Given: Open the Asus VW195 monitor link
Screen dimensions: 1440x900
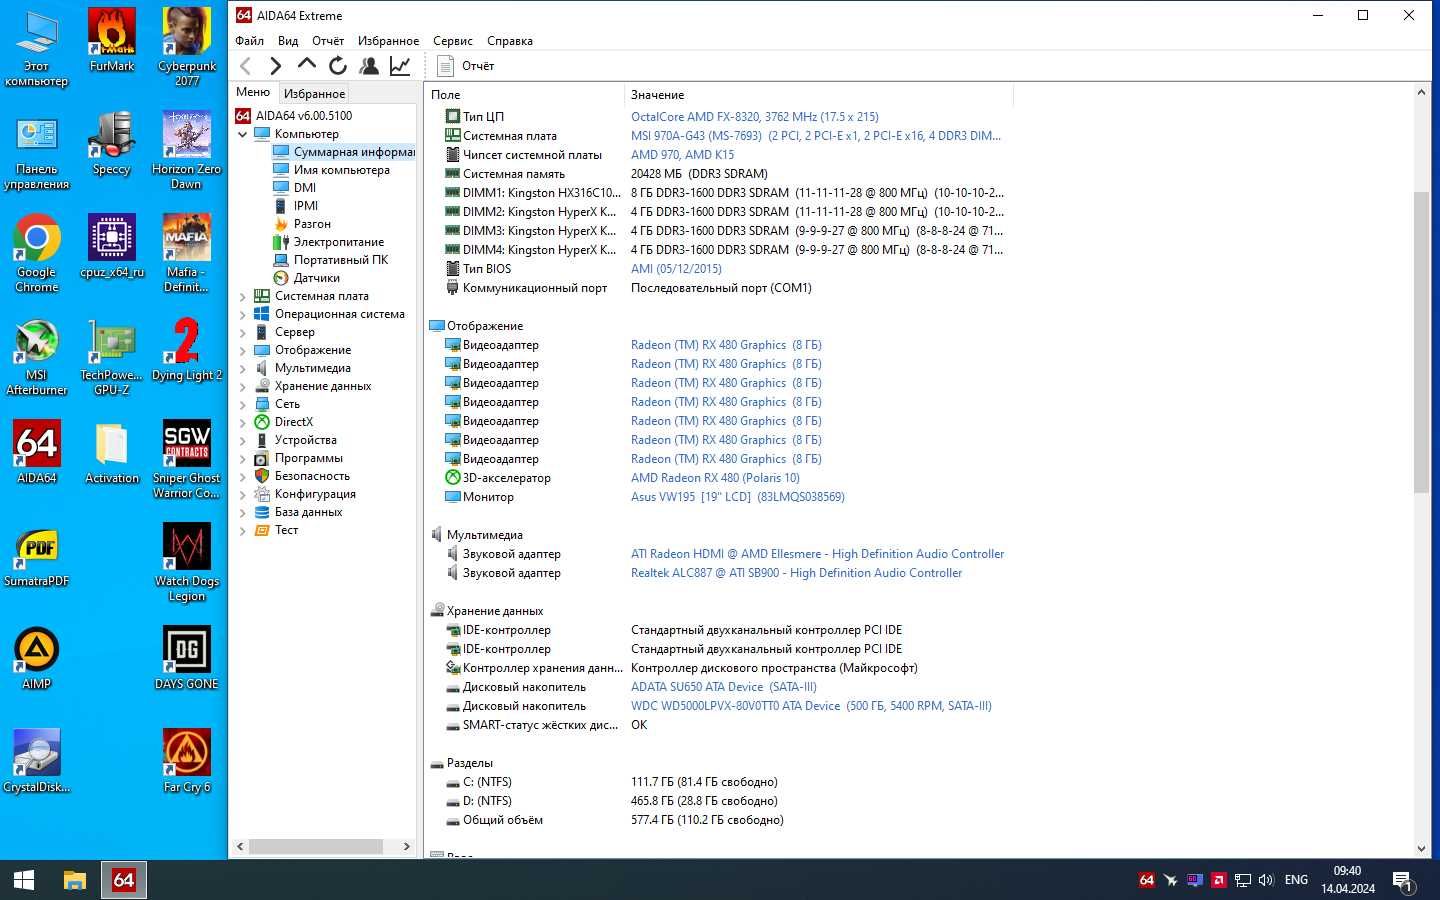Looking at the screenshot, I should pyautogui.click(x=738, y=497).
